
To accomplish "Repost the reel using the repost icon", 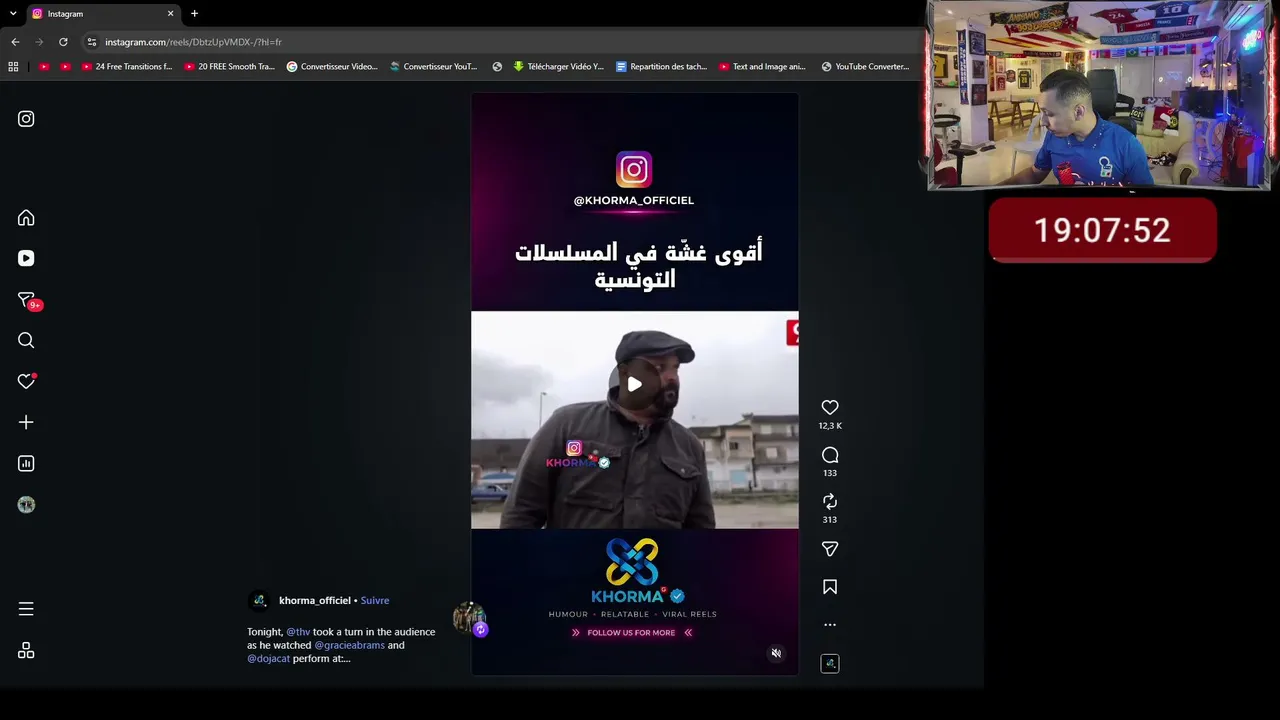I will (x=830, y=501).
